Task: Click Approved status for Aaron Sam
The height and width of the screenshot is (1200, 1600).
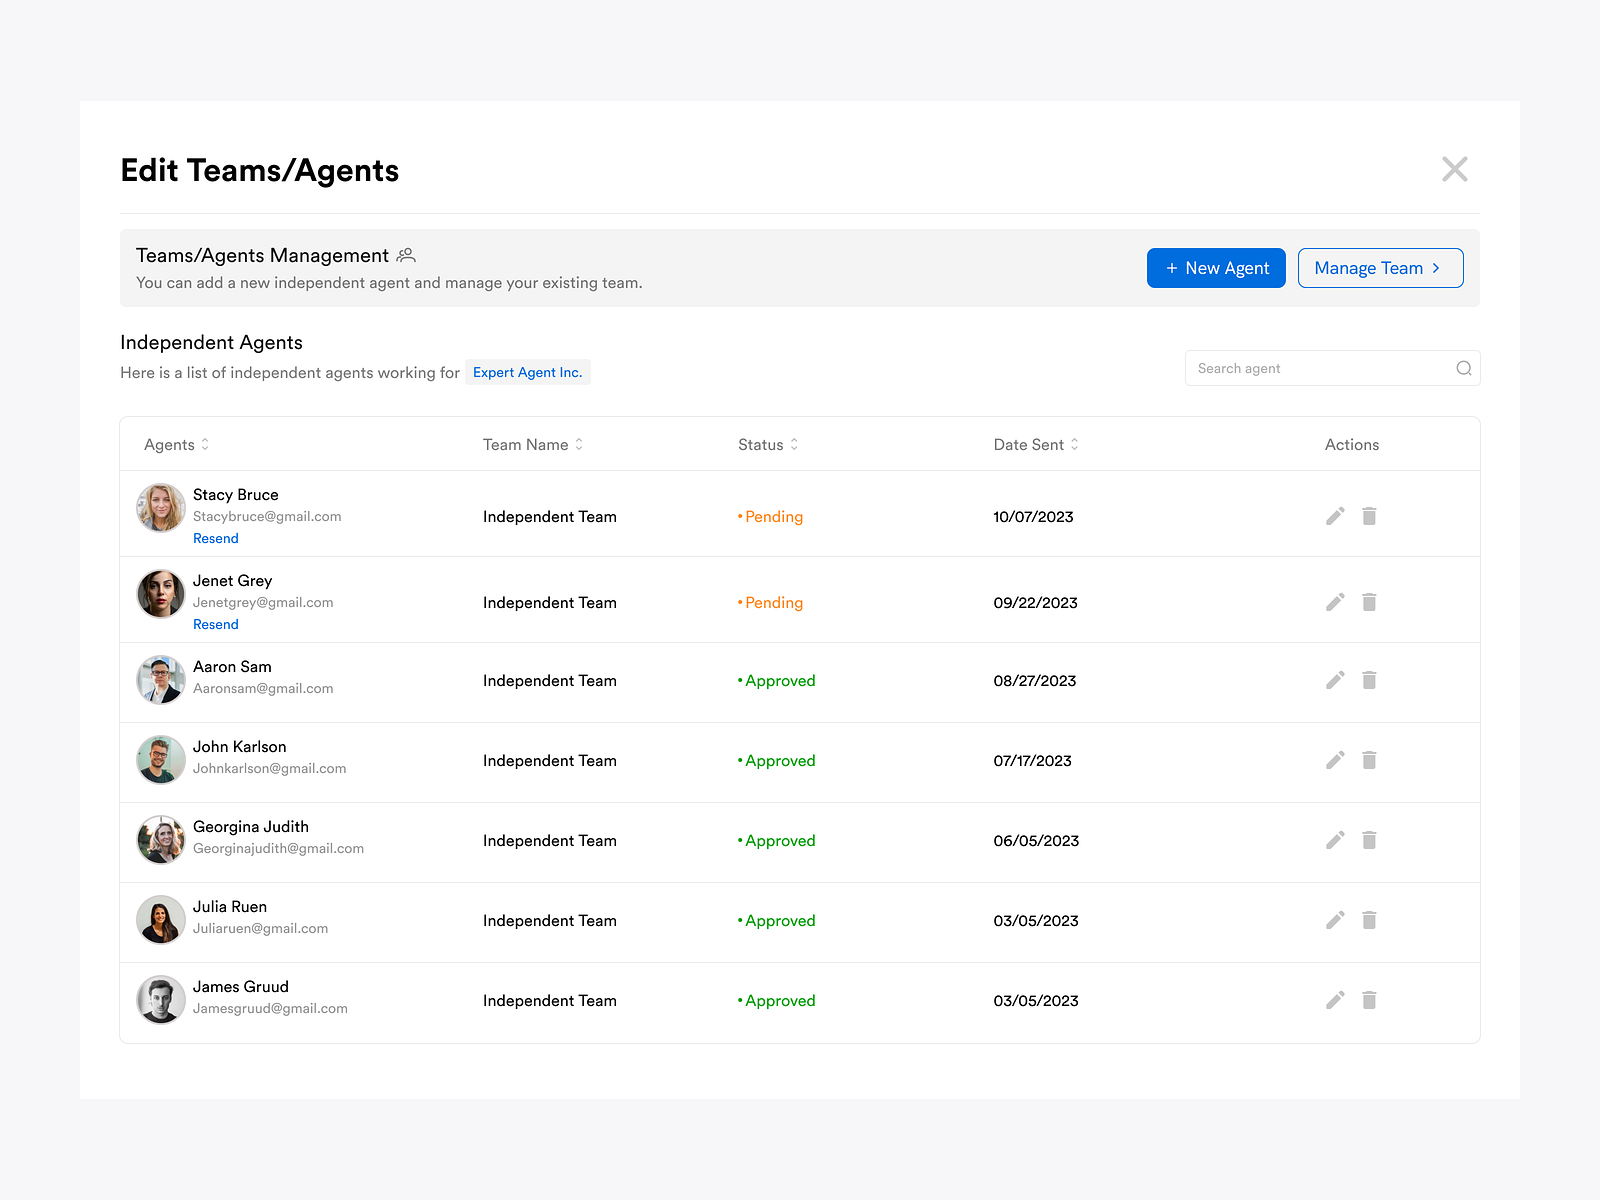Action: click(x=777, y=681)
